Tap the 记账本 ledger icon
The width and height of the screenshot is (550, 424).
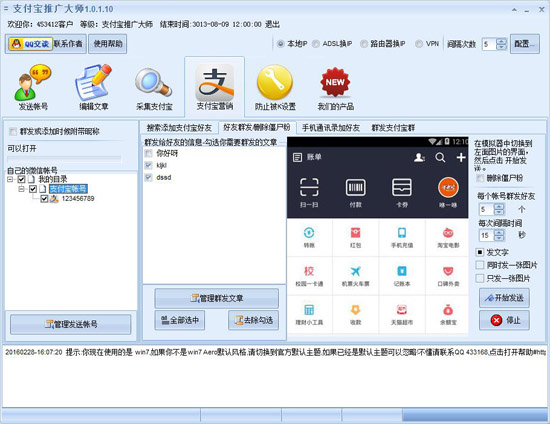402,271
